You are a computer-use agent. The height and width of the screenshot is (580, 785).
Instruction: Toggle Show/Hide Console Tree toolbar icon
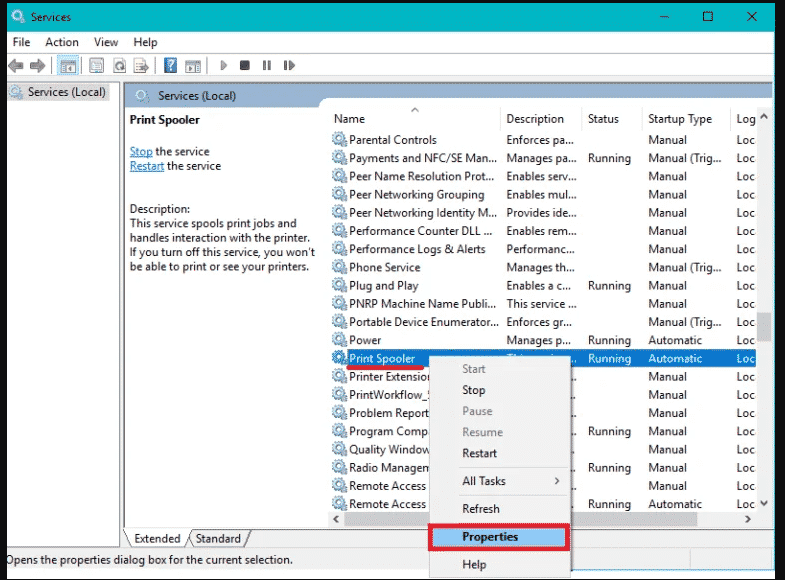pyautogui.click(x=68, y=66)
